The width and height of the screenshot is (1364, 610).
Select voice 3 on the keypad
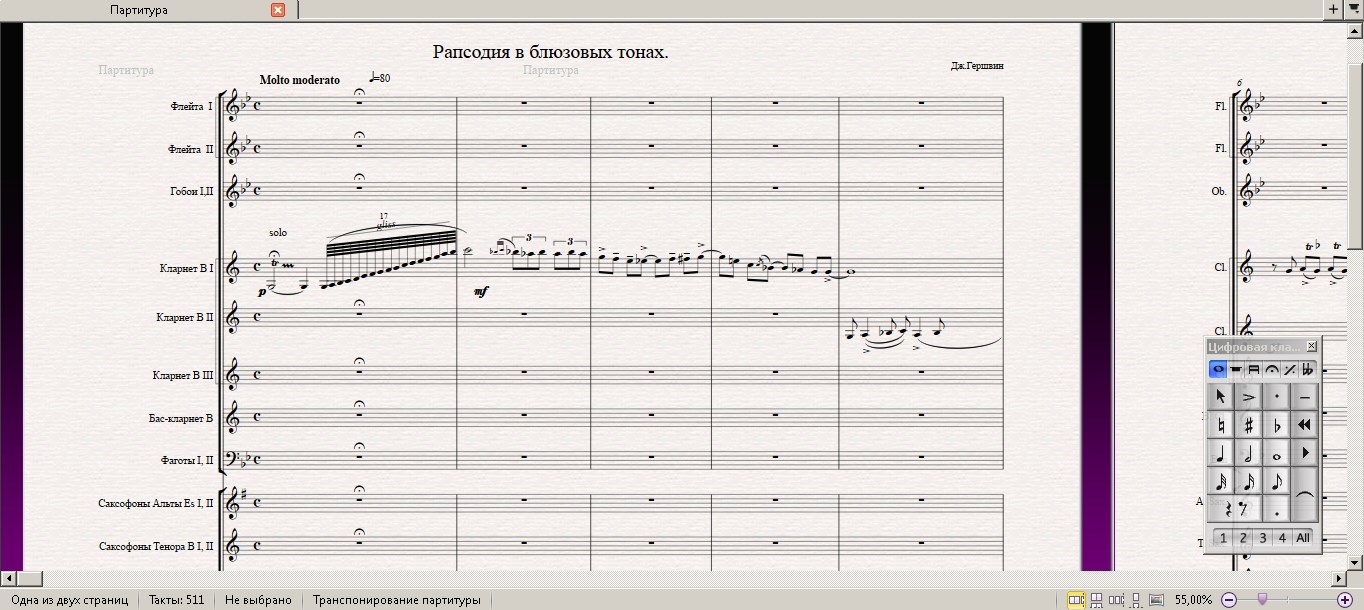coord(1263,538)
